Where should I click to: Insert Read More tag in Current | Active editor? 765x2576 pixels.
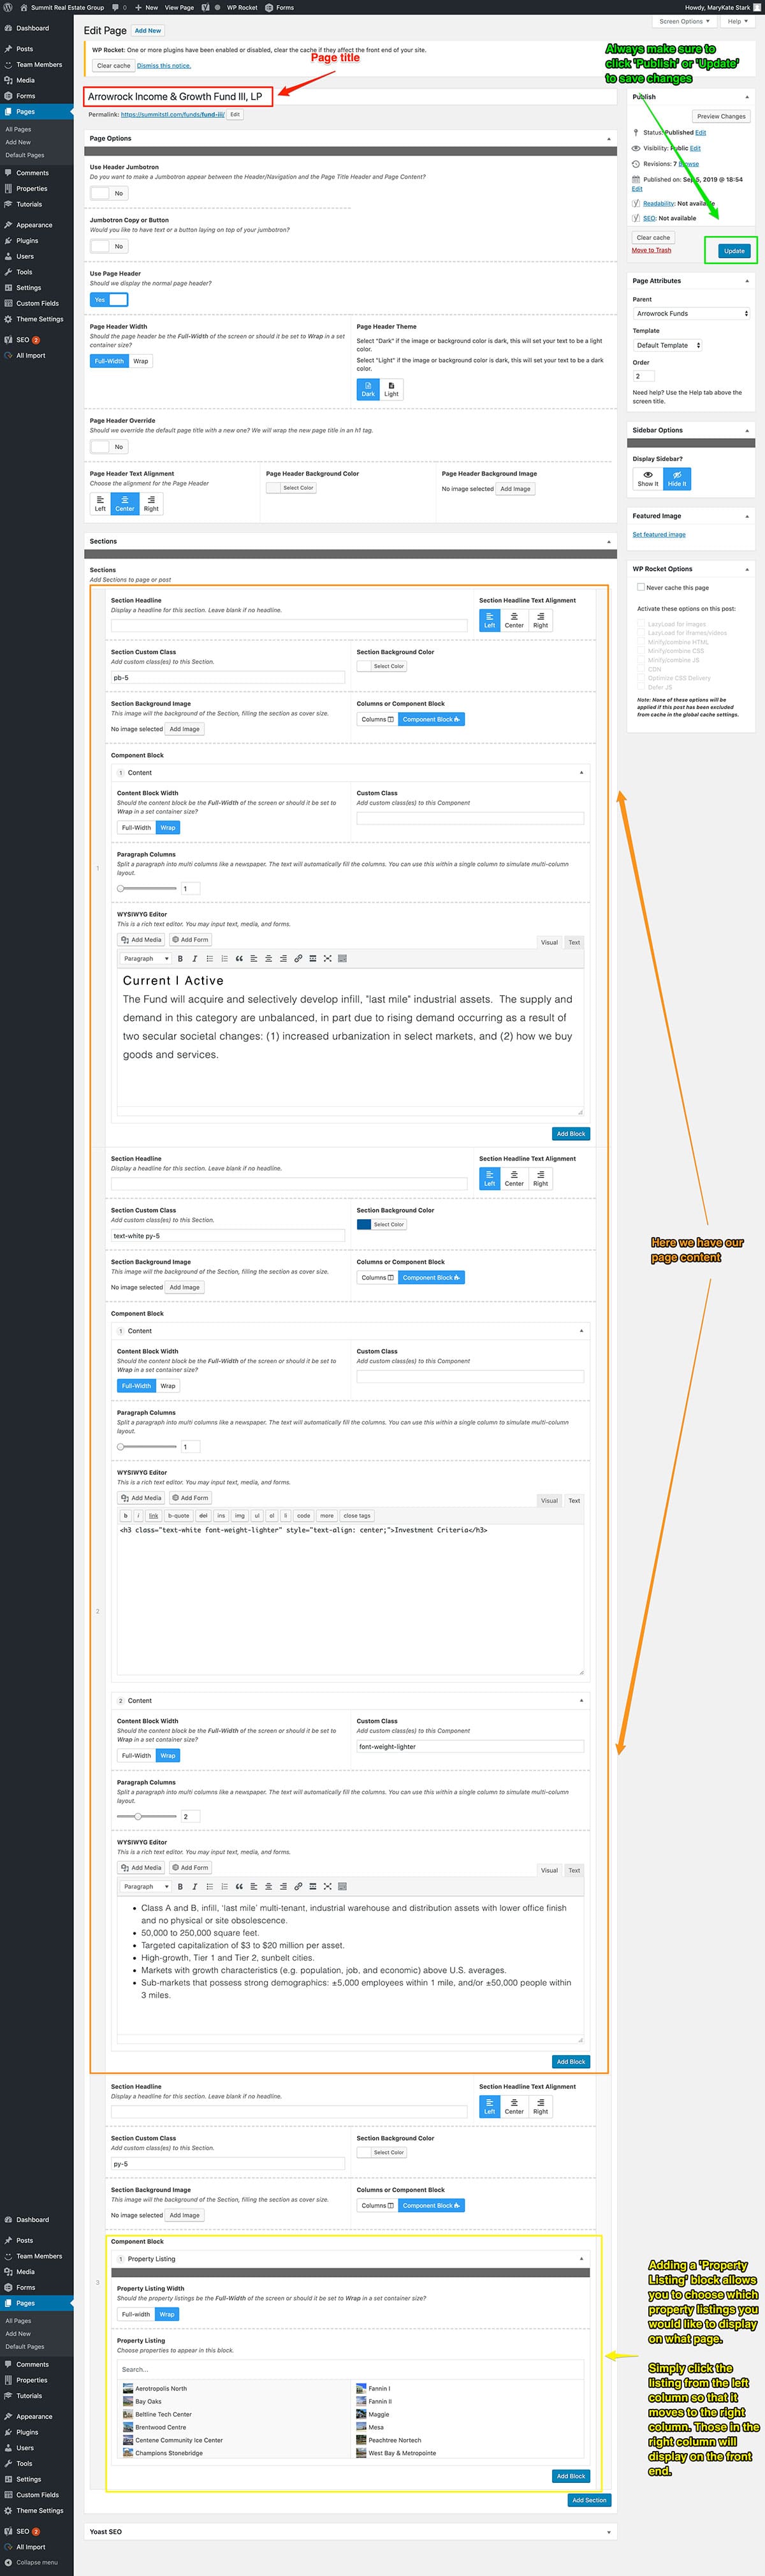(313, 958)
